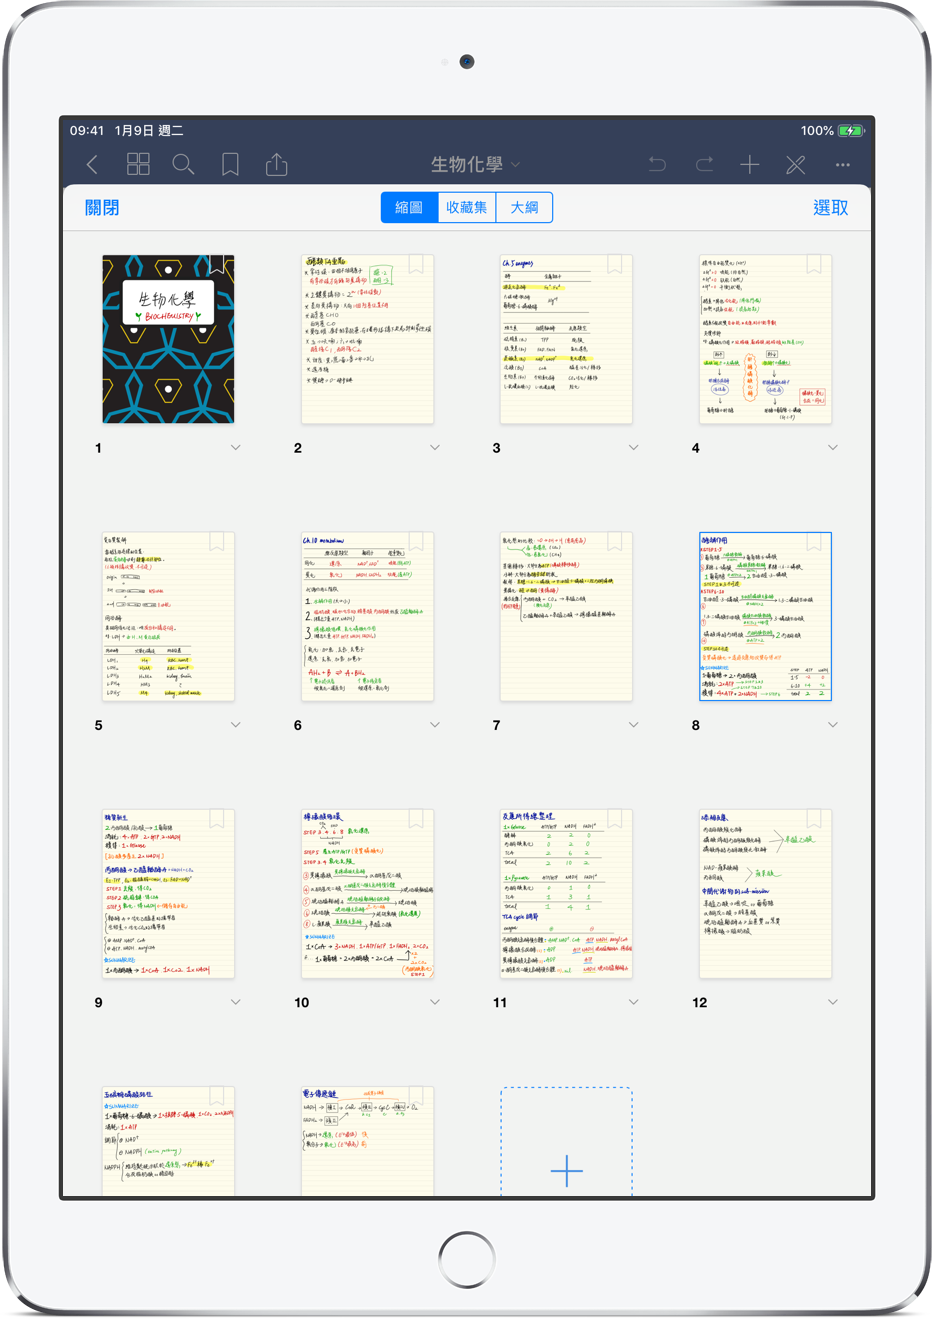Open page 3 thumbnail
The image size is (932, 1319).
566,339
